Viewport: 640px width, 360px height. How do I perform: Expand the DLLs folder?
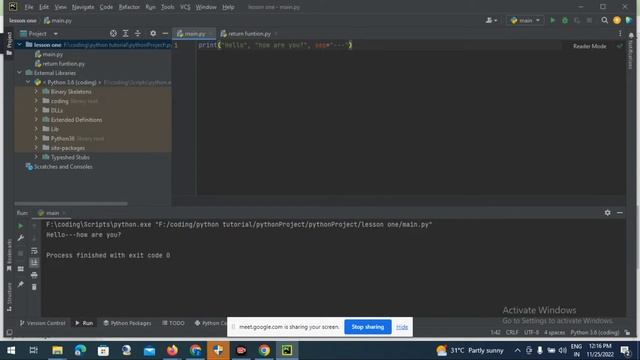pos(36,110)
